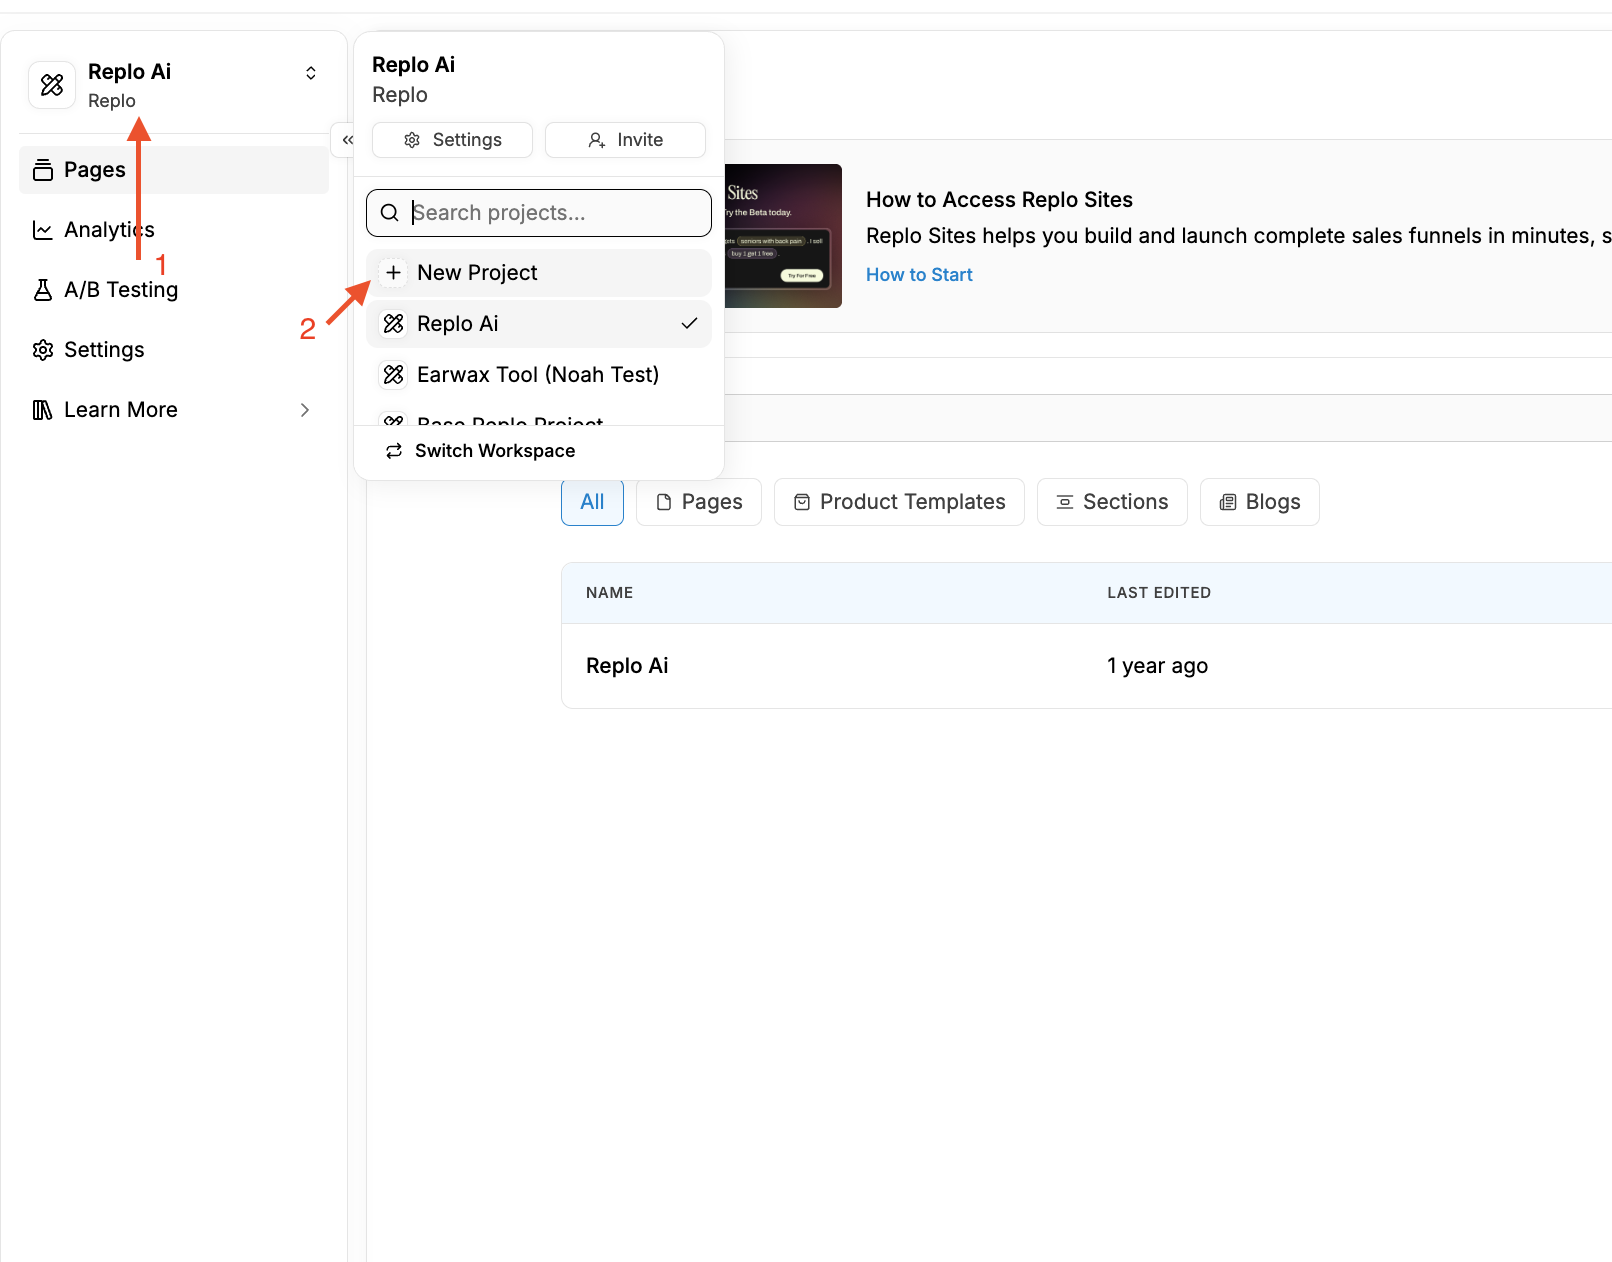
Task: Click the document icon on Pages tab
Action: click(x=664, y=502)
